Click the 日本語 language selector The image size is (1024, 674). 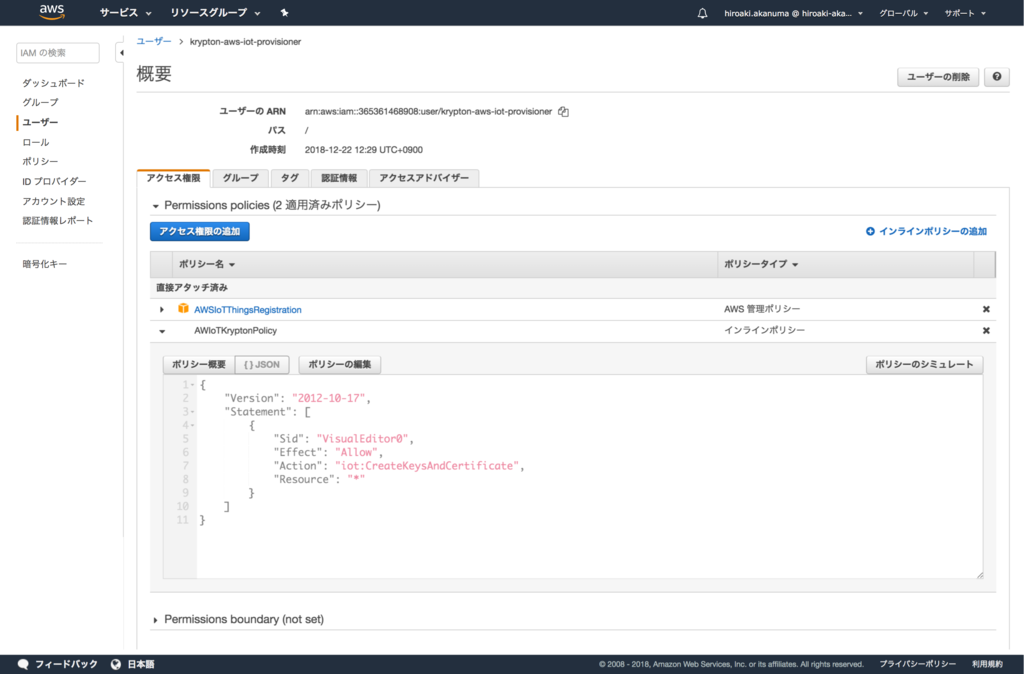pyautogui.click(x=140, y=664)
